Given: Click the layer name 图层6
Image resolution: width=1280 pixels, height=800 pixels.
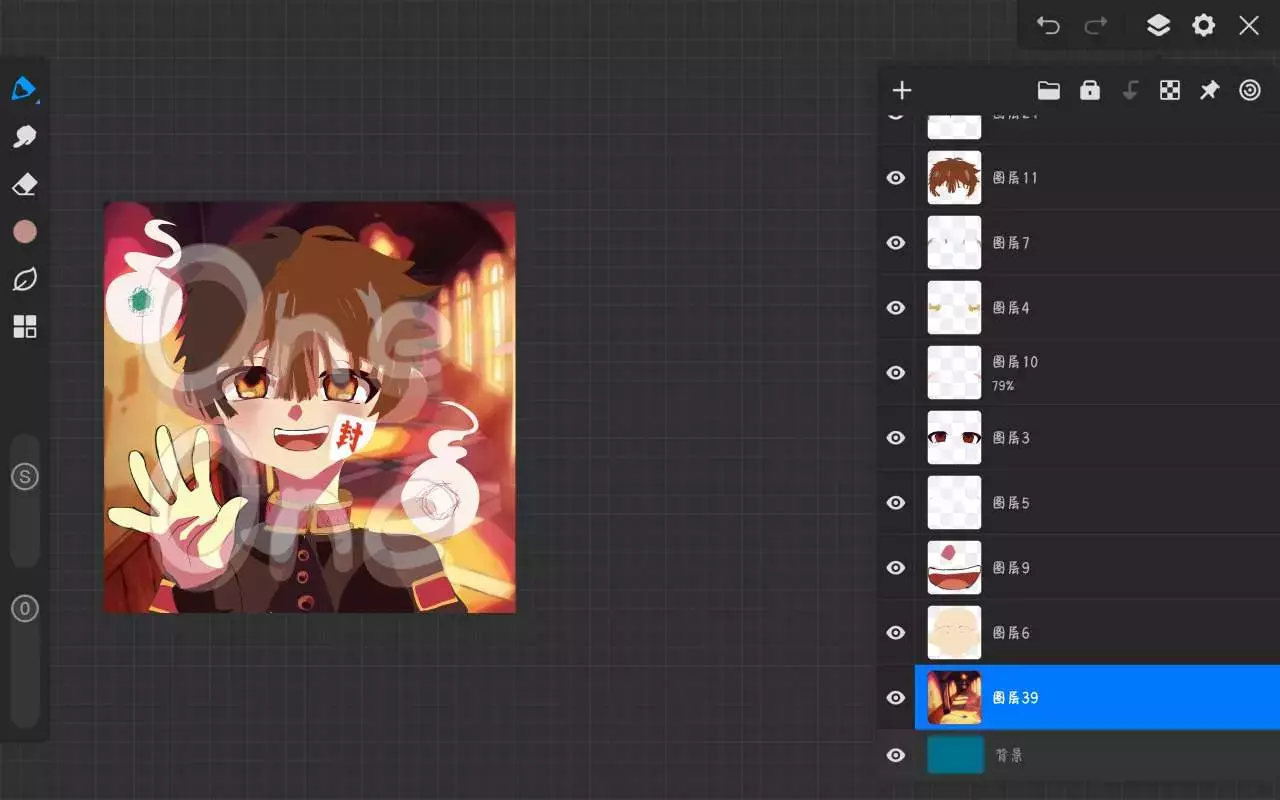Looking at the screenshot, I should pyautogui.click(x=1011, y=633).
